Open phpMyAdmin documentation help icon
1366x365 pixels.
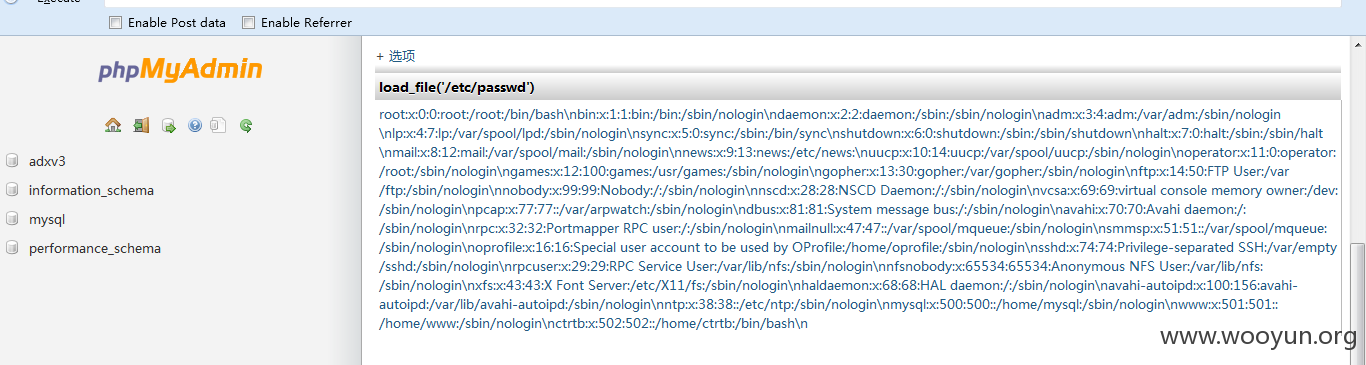pyautogui.click(x=195, y=126)
